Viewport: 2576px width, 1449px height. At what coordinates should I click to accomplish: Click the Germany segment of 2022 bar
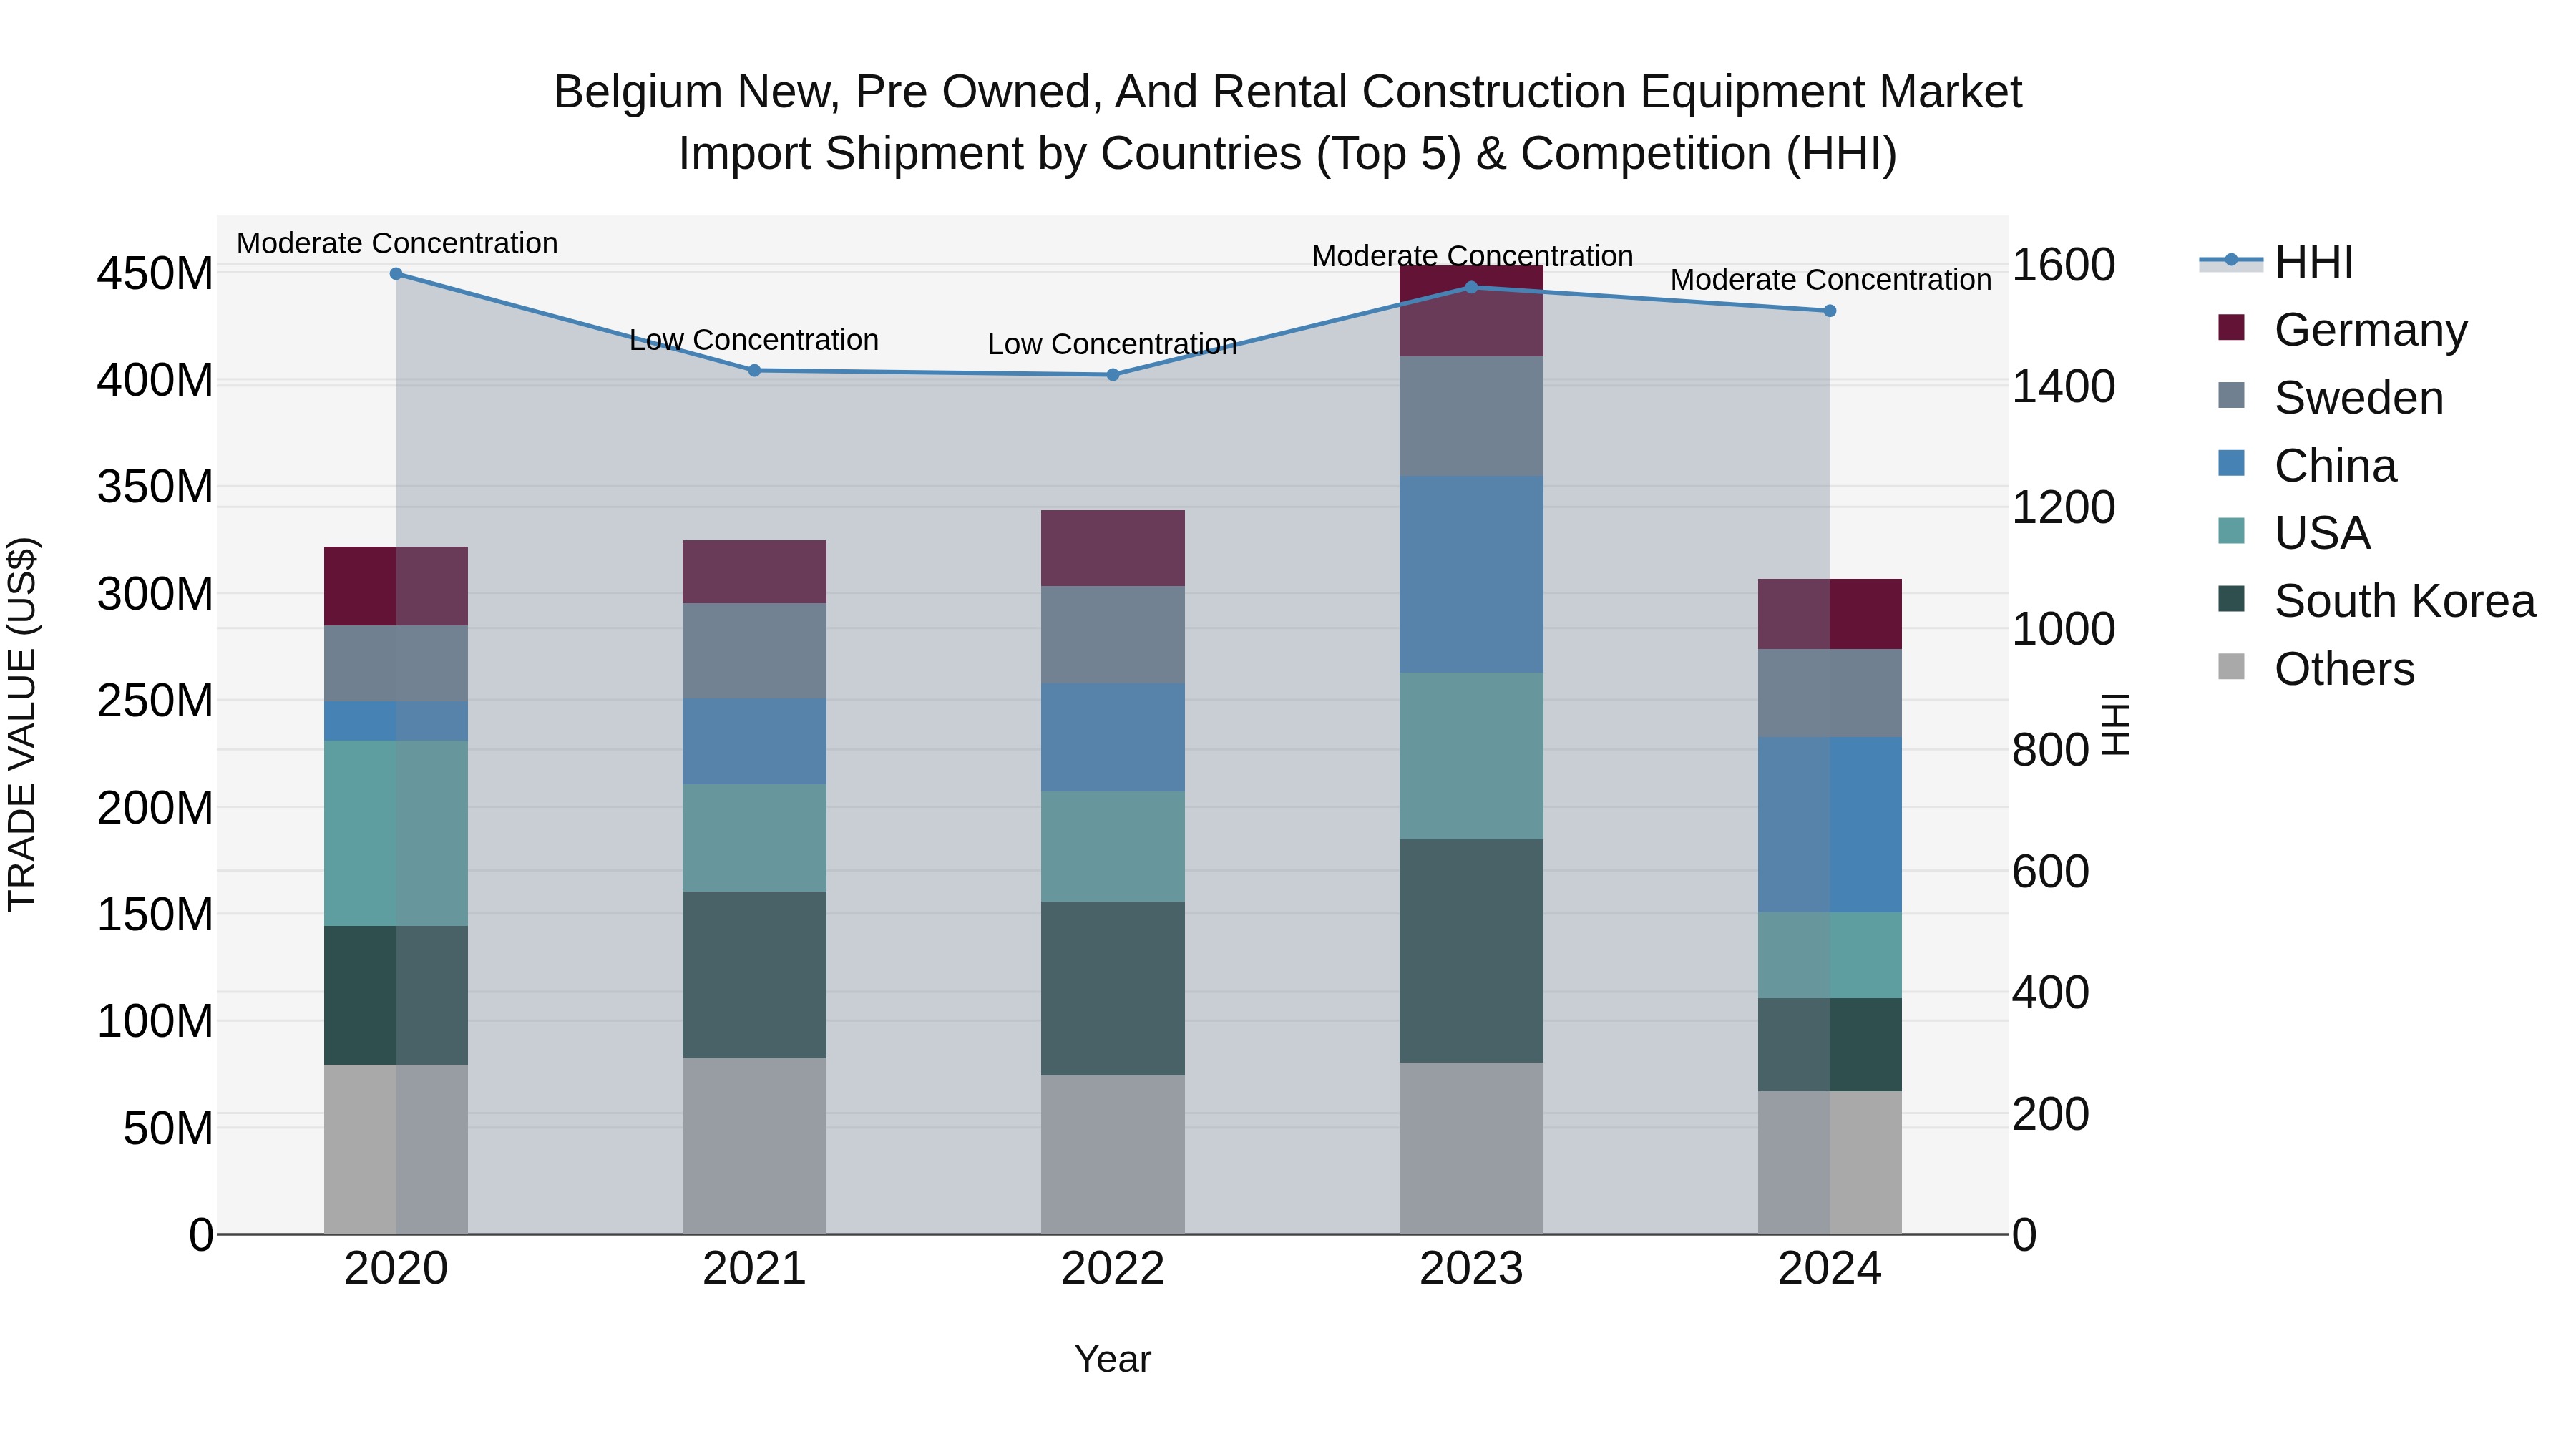click(x=1113, y=548)
